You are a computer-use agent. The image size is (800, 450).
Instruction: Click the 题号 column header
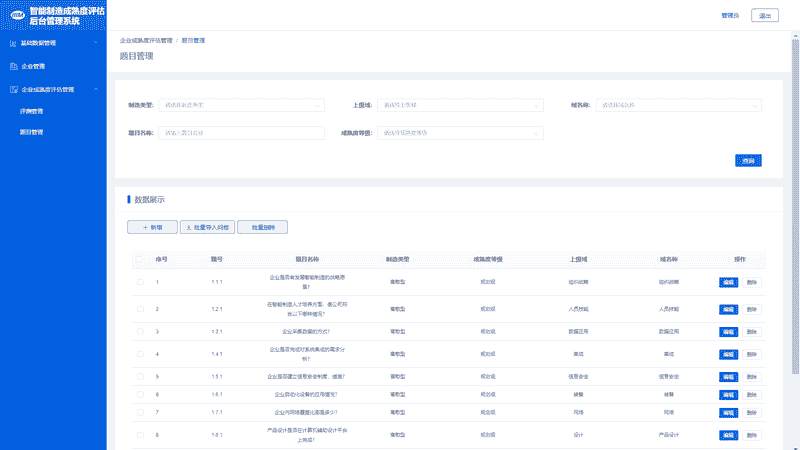click(217, 259)
